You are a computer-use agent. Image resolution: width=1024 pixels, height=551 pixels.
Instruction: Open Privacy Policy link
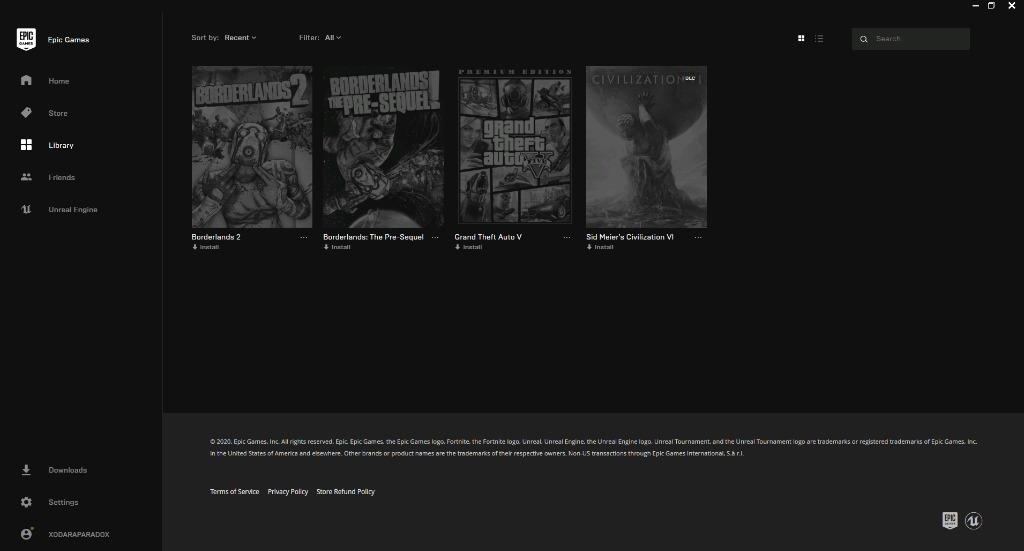click(x=288, y=492)
